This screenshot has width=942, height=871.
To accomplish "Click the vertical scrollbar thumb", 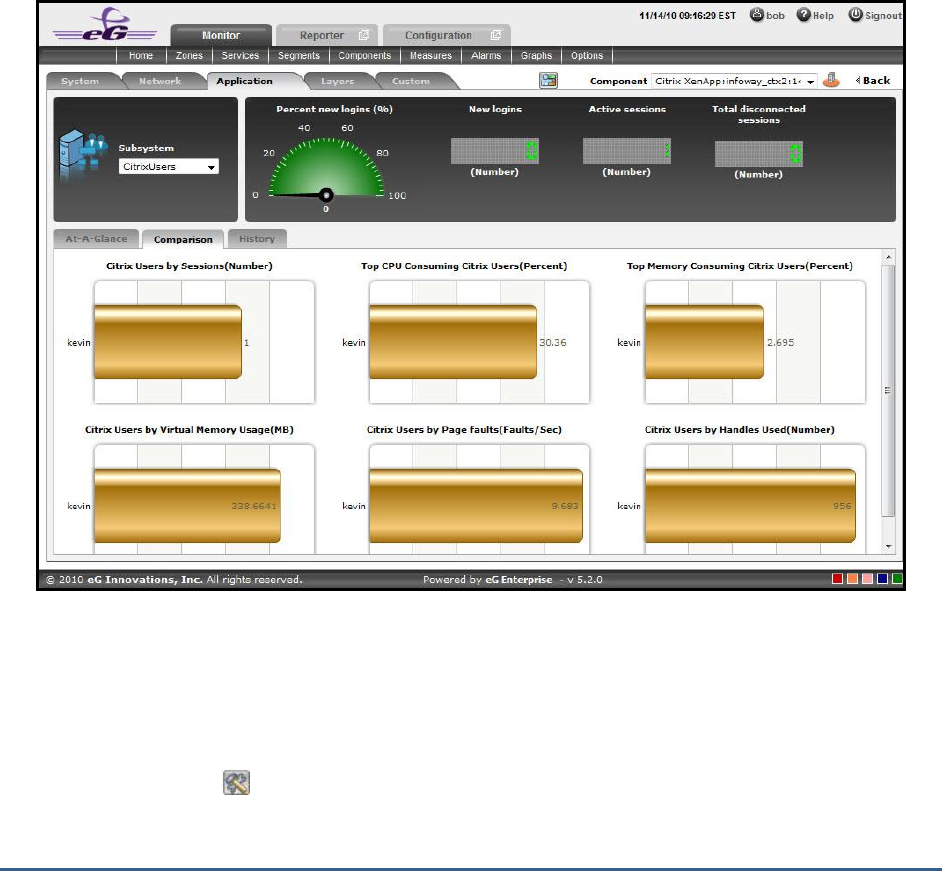I will (889, 390).
